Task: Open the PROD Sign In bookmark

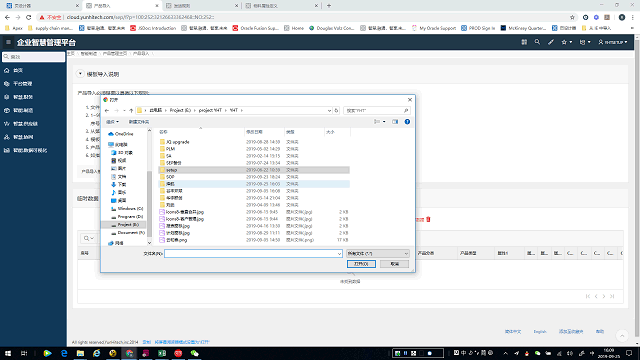Action: (x=478, y=28)
